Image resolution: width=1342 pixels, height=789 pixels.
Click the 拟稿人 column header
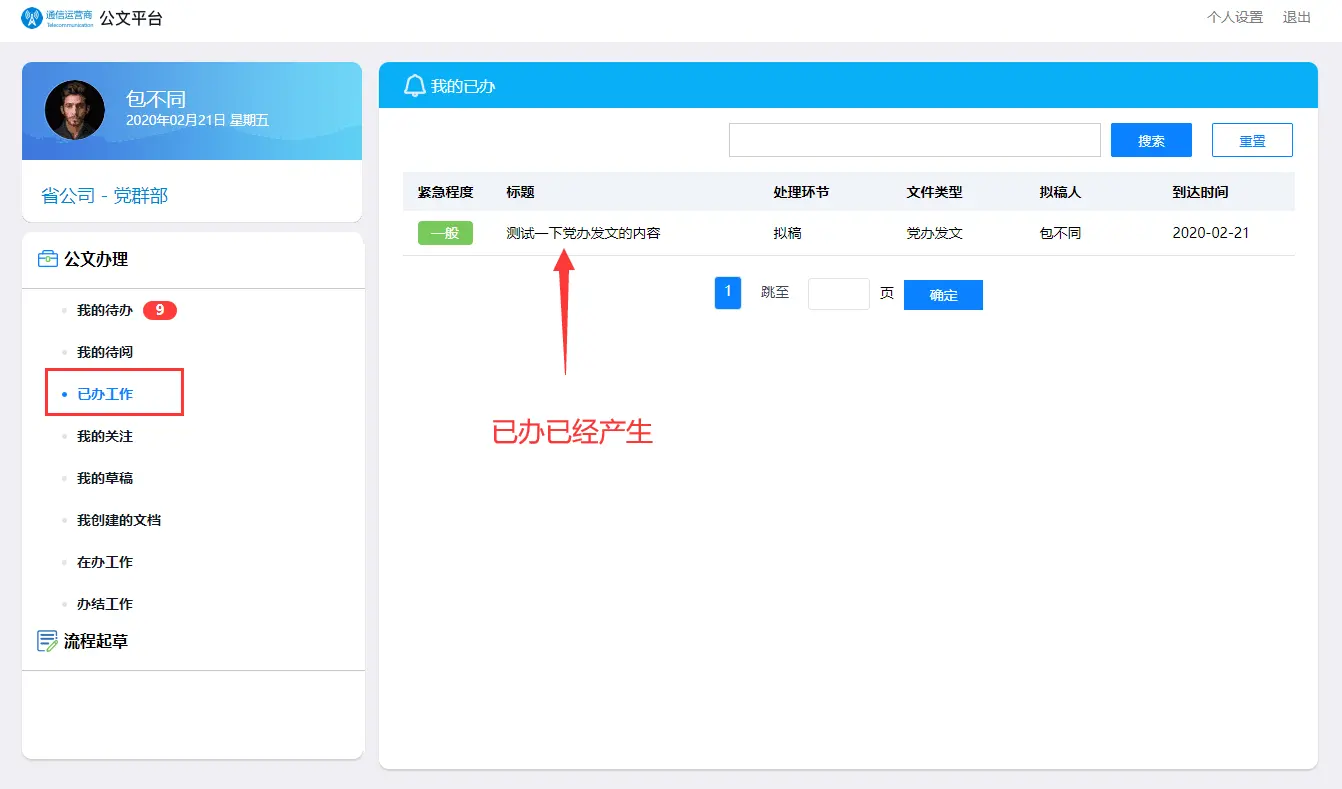tap(1060, 192)
